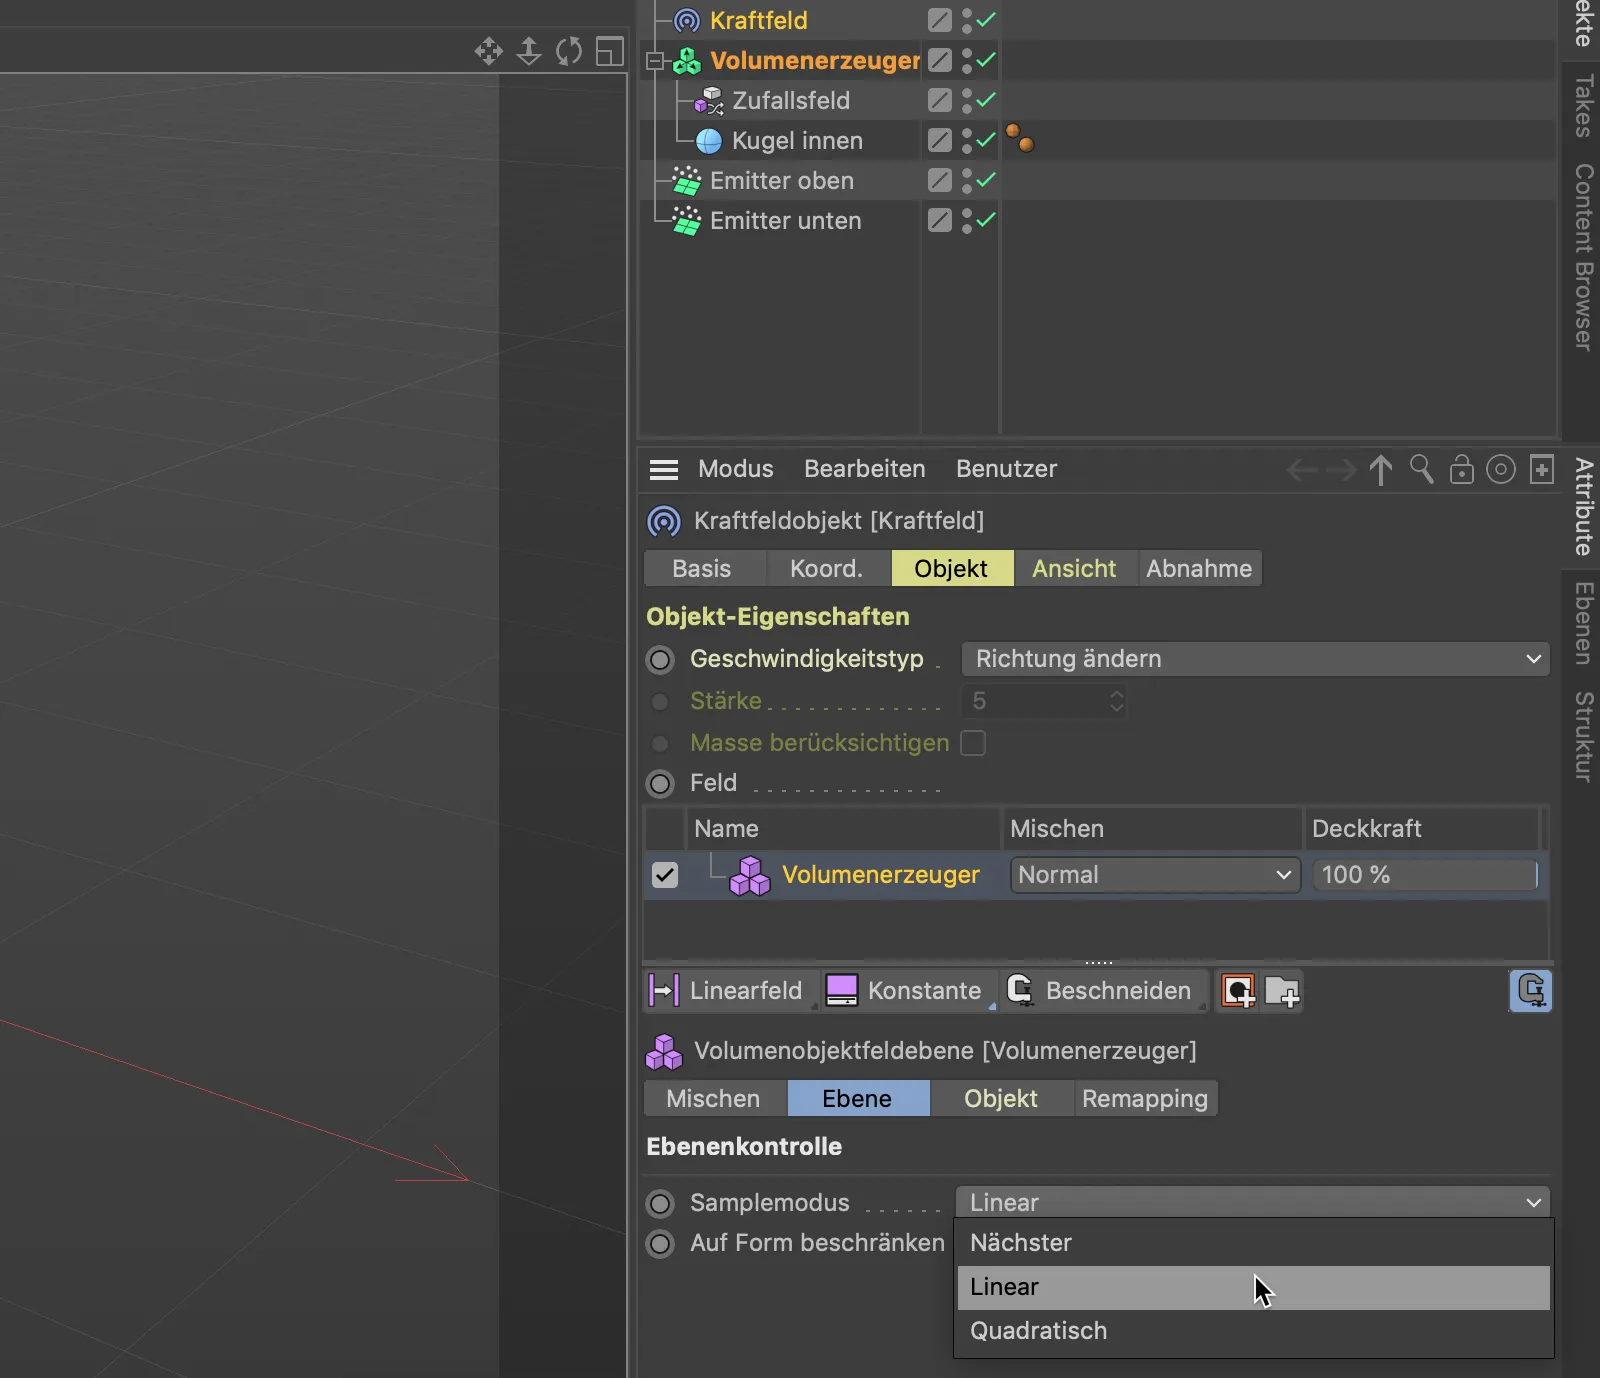This screenshot has height=1378, width=1600.
Task: Open the Takes side panel
Action: pyautogui.click(x=1583, y=106)
